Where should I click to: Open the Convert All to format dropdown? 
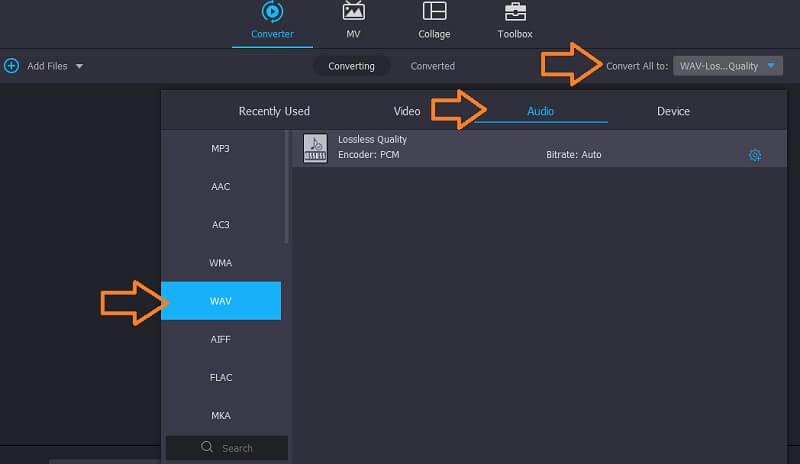pos(728,66)
